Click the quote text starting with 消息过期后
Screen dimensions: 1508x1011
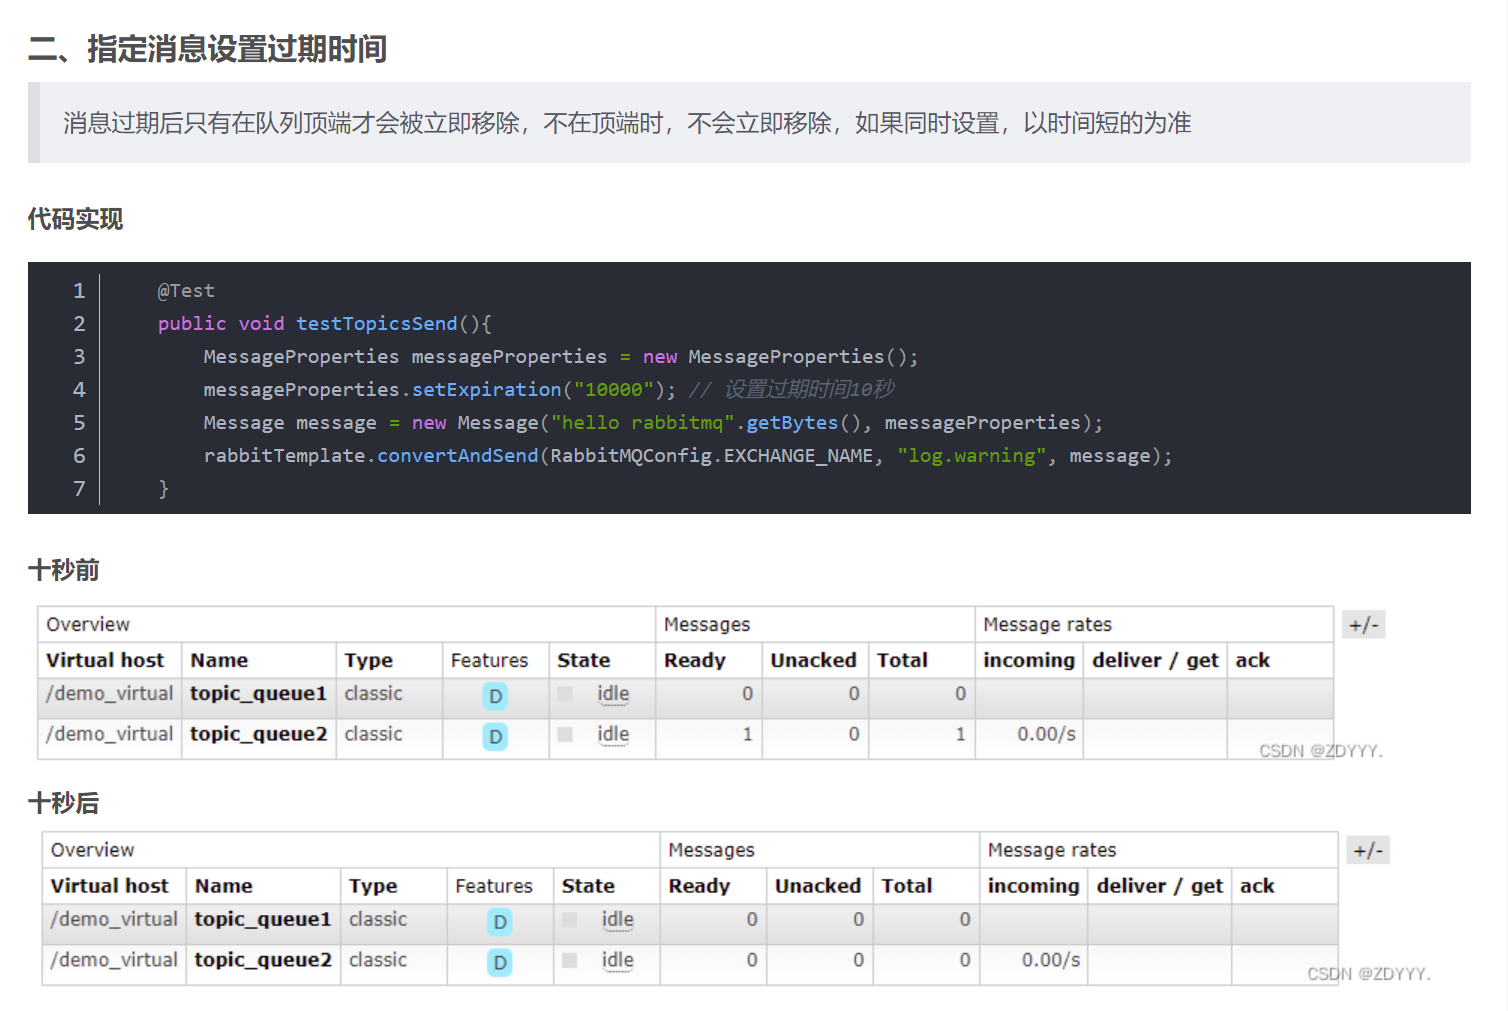pyautogui.click(x=627, y=123)
